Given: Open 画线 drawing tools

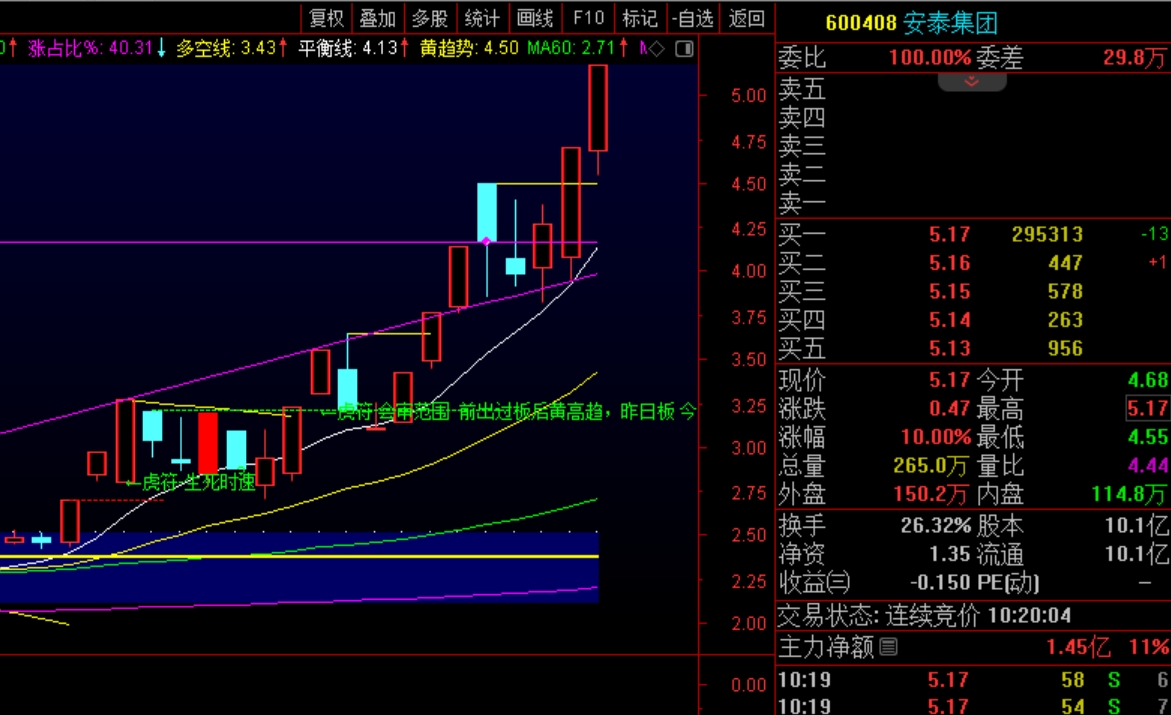Looking at the screenshot, I should 535,18.
